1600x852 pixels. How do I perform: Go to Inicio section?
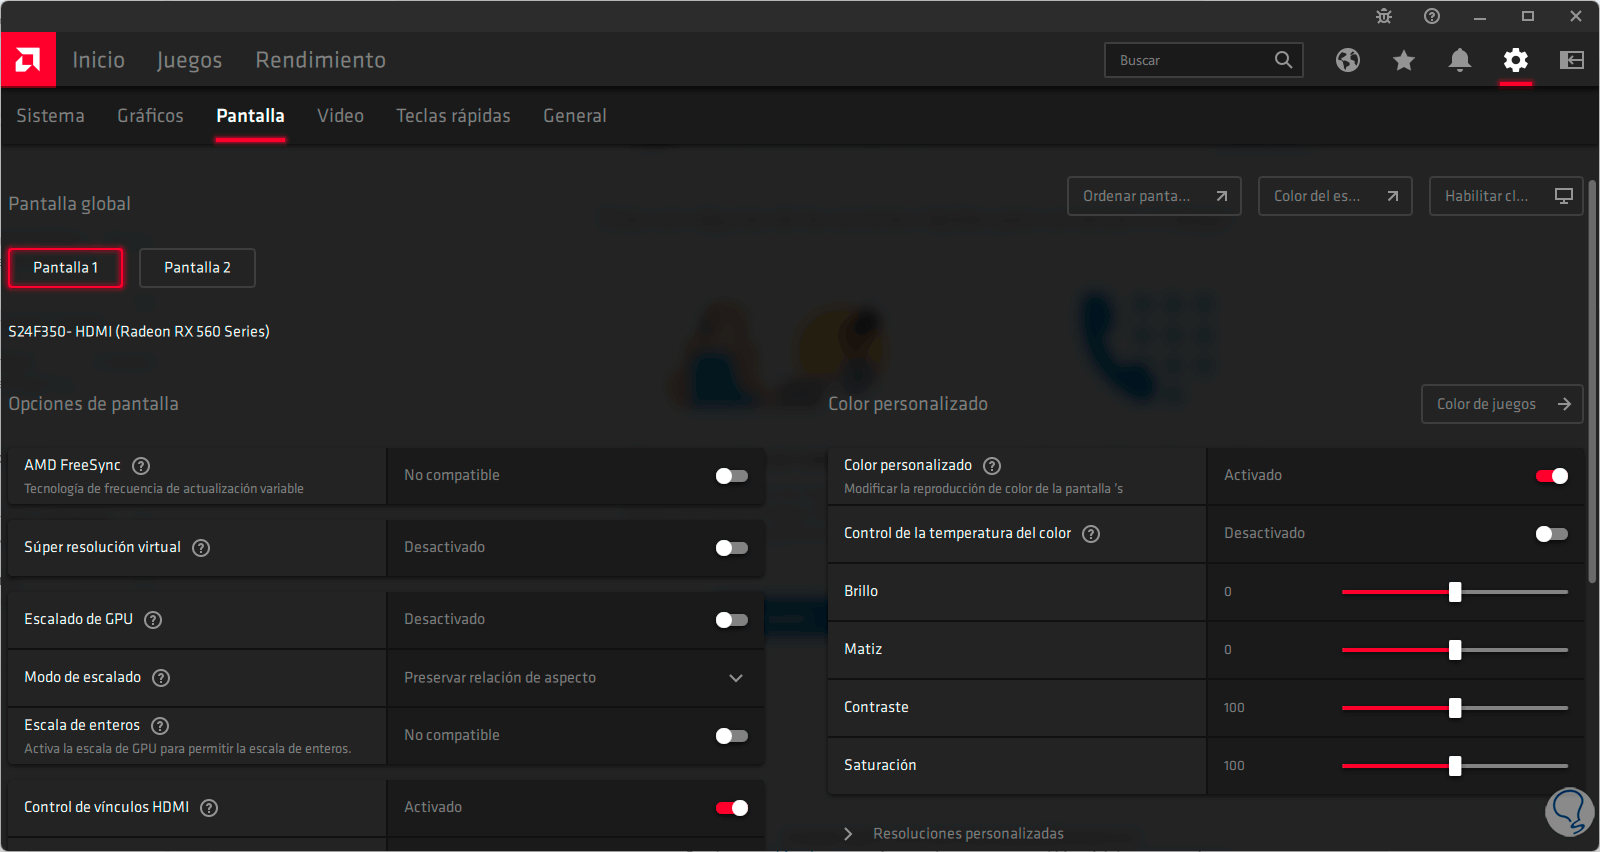[x=99, y=60]
